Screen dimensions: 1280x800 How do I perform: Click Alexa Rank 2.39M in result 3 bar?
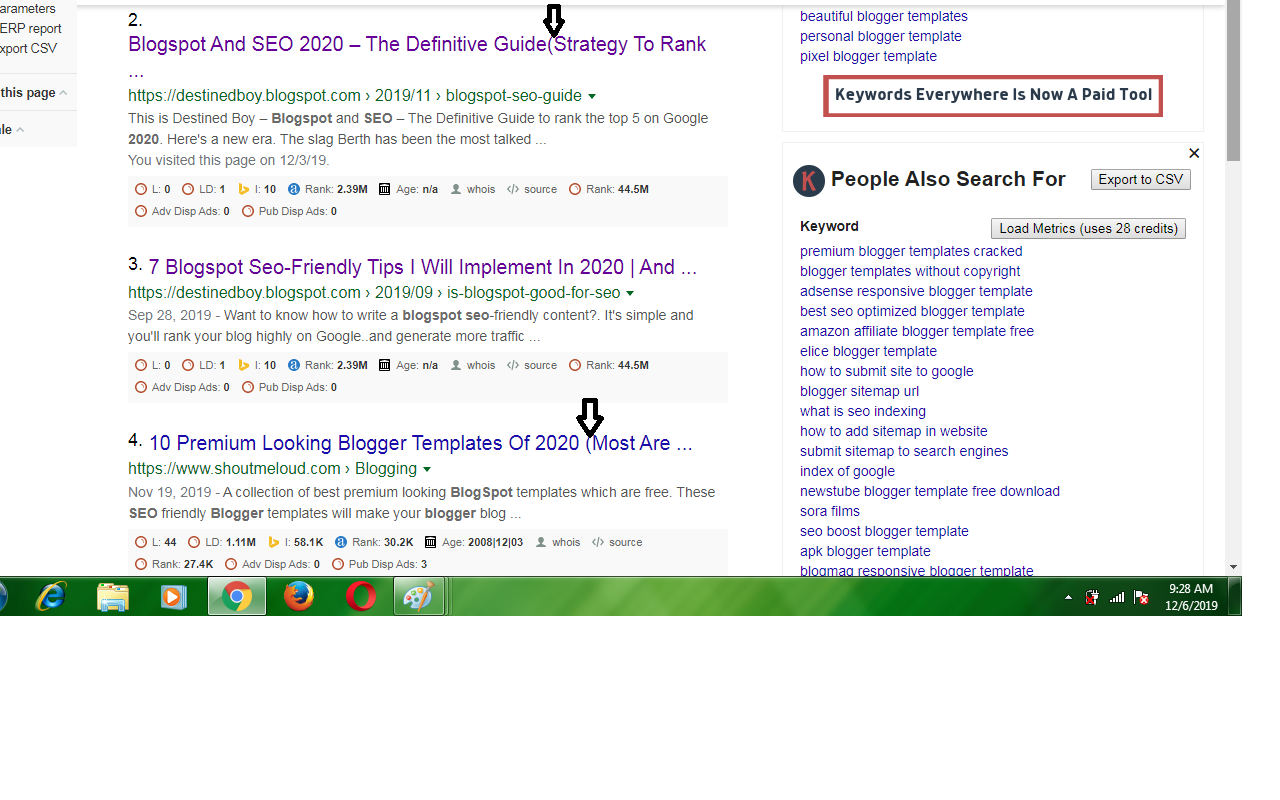pos(327,365)
